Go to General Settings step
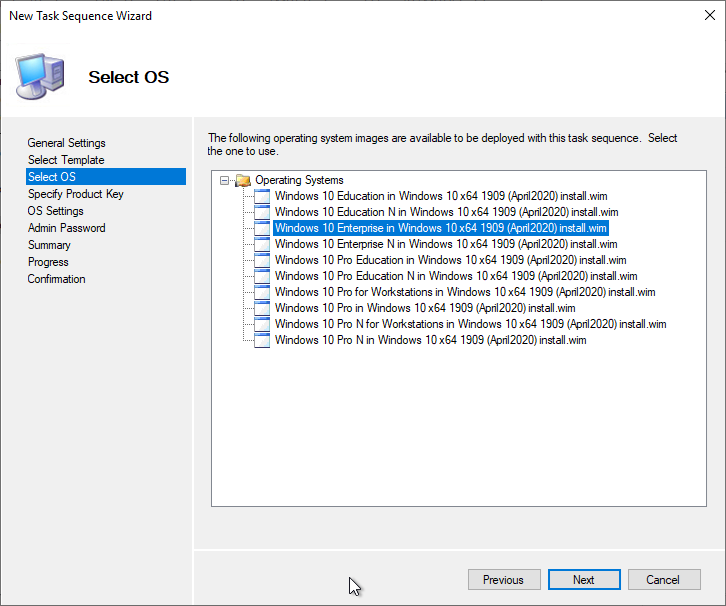The width and height of the screenshot is (726, 606). click(66, 143)
